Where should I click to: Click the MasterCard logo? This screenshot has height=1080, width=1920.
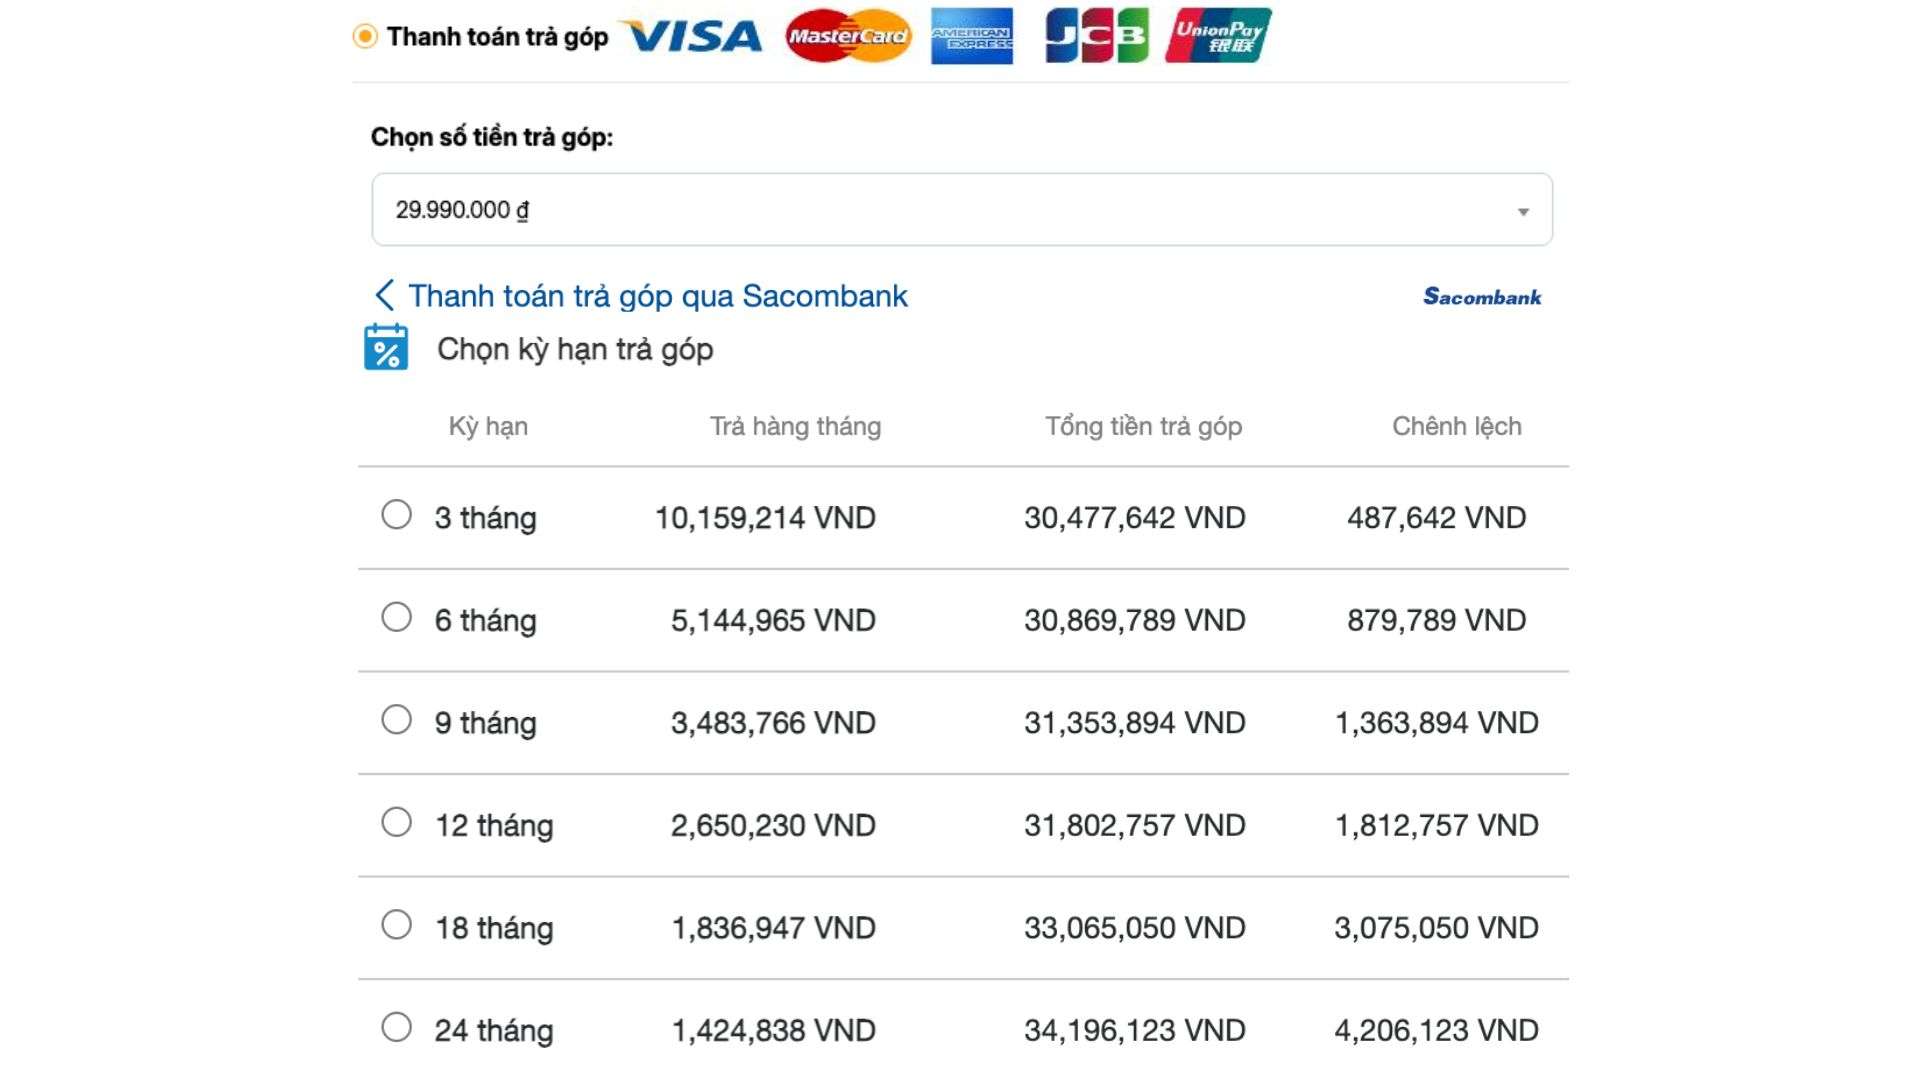click(848, 37)
